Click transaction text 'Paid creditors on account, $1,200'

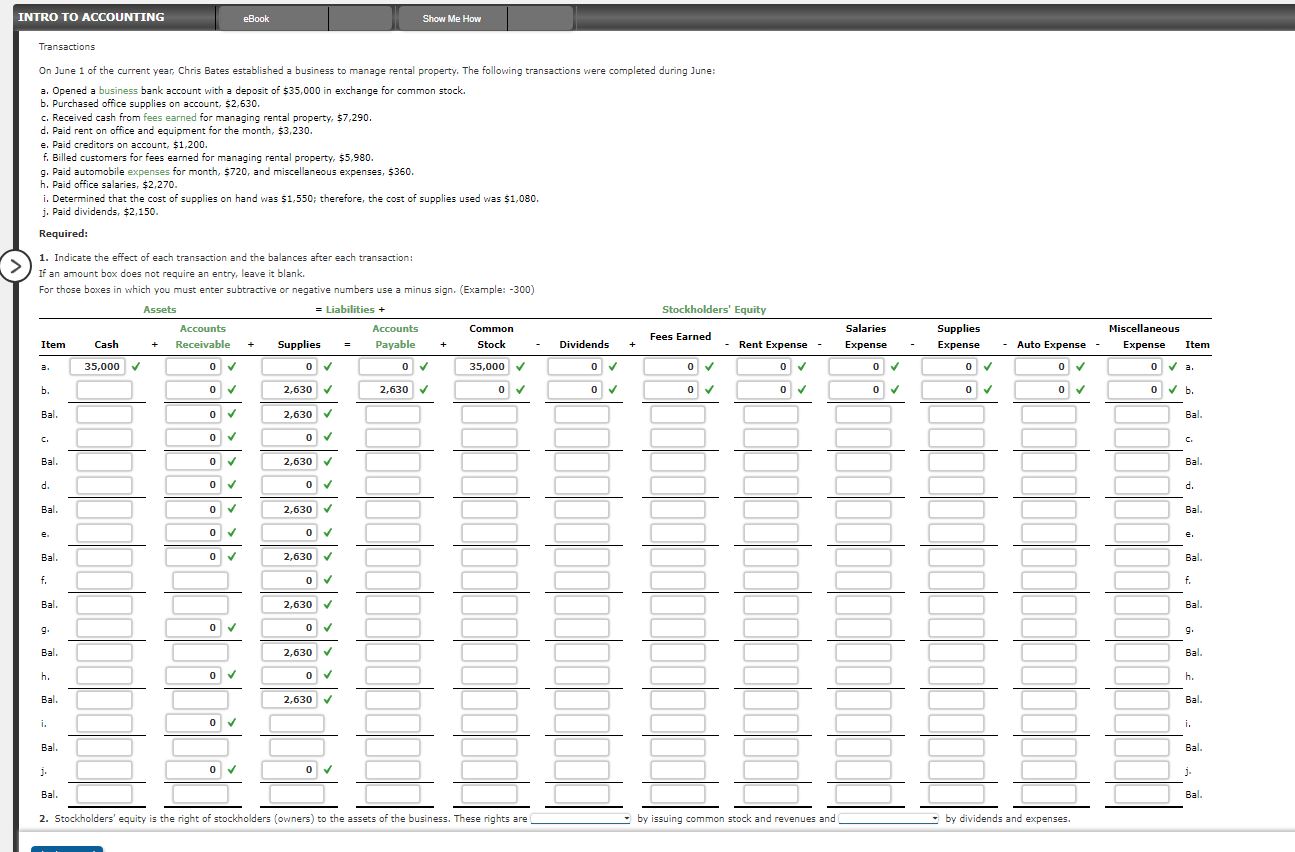(x=129, y=144)
